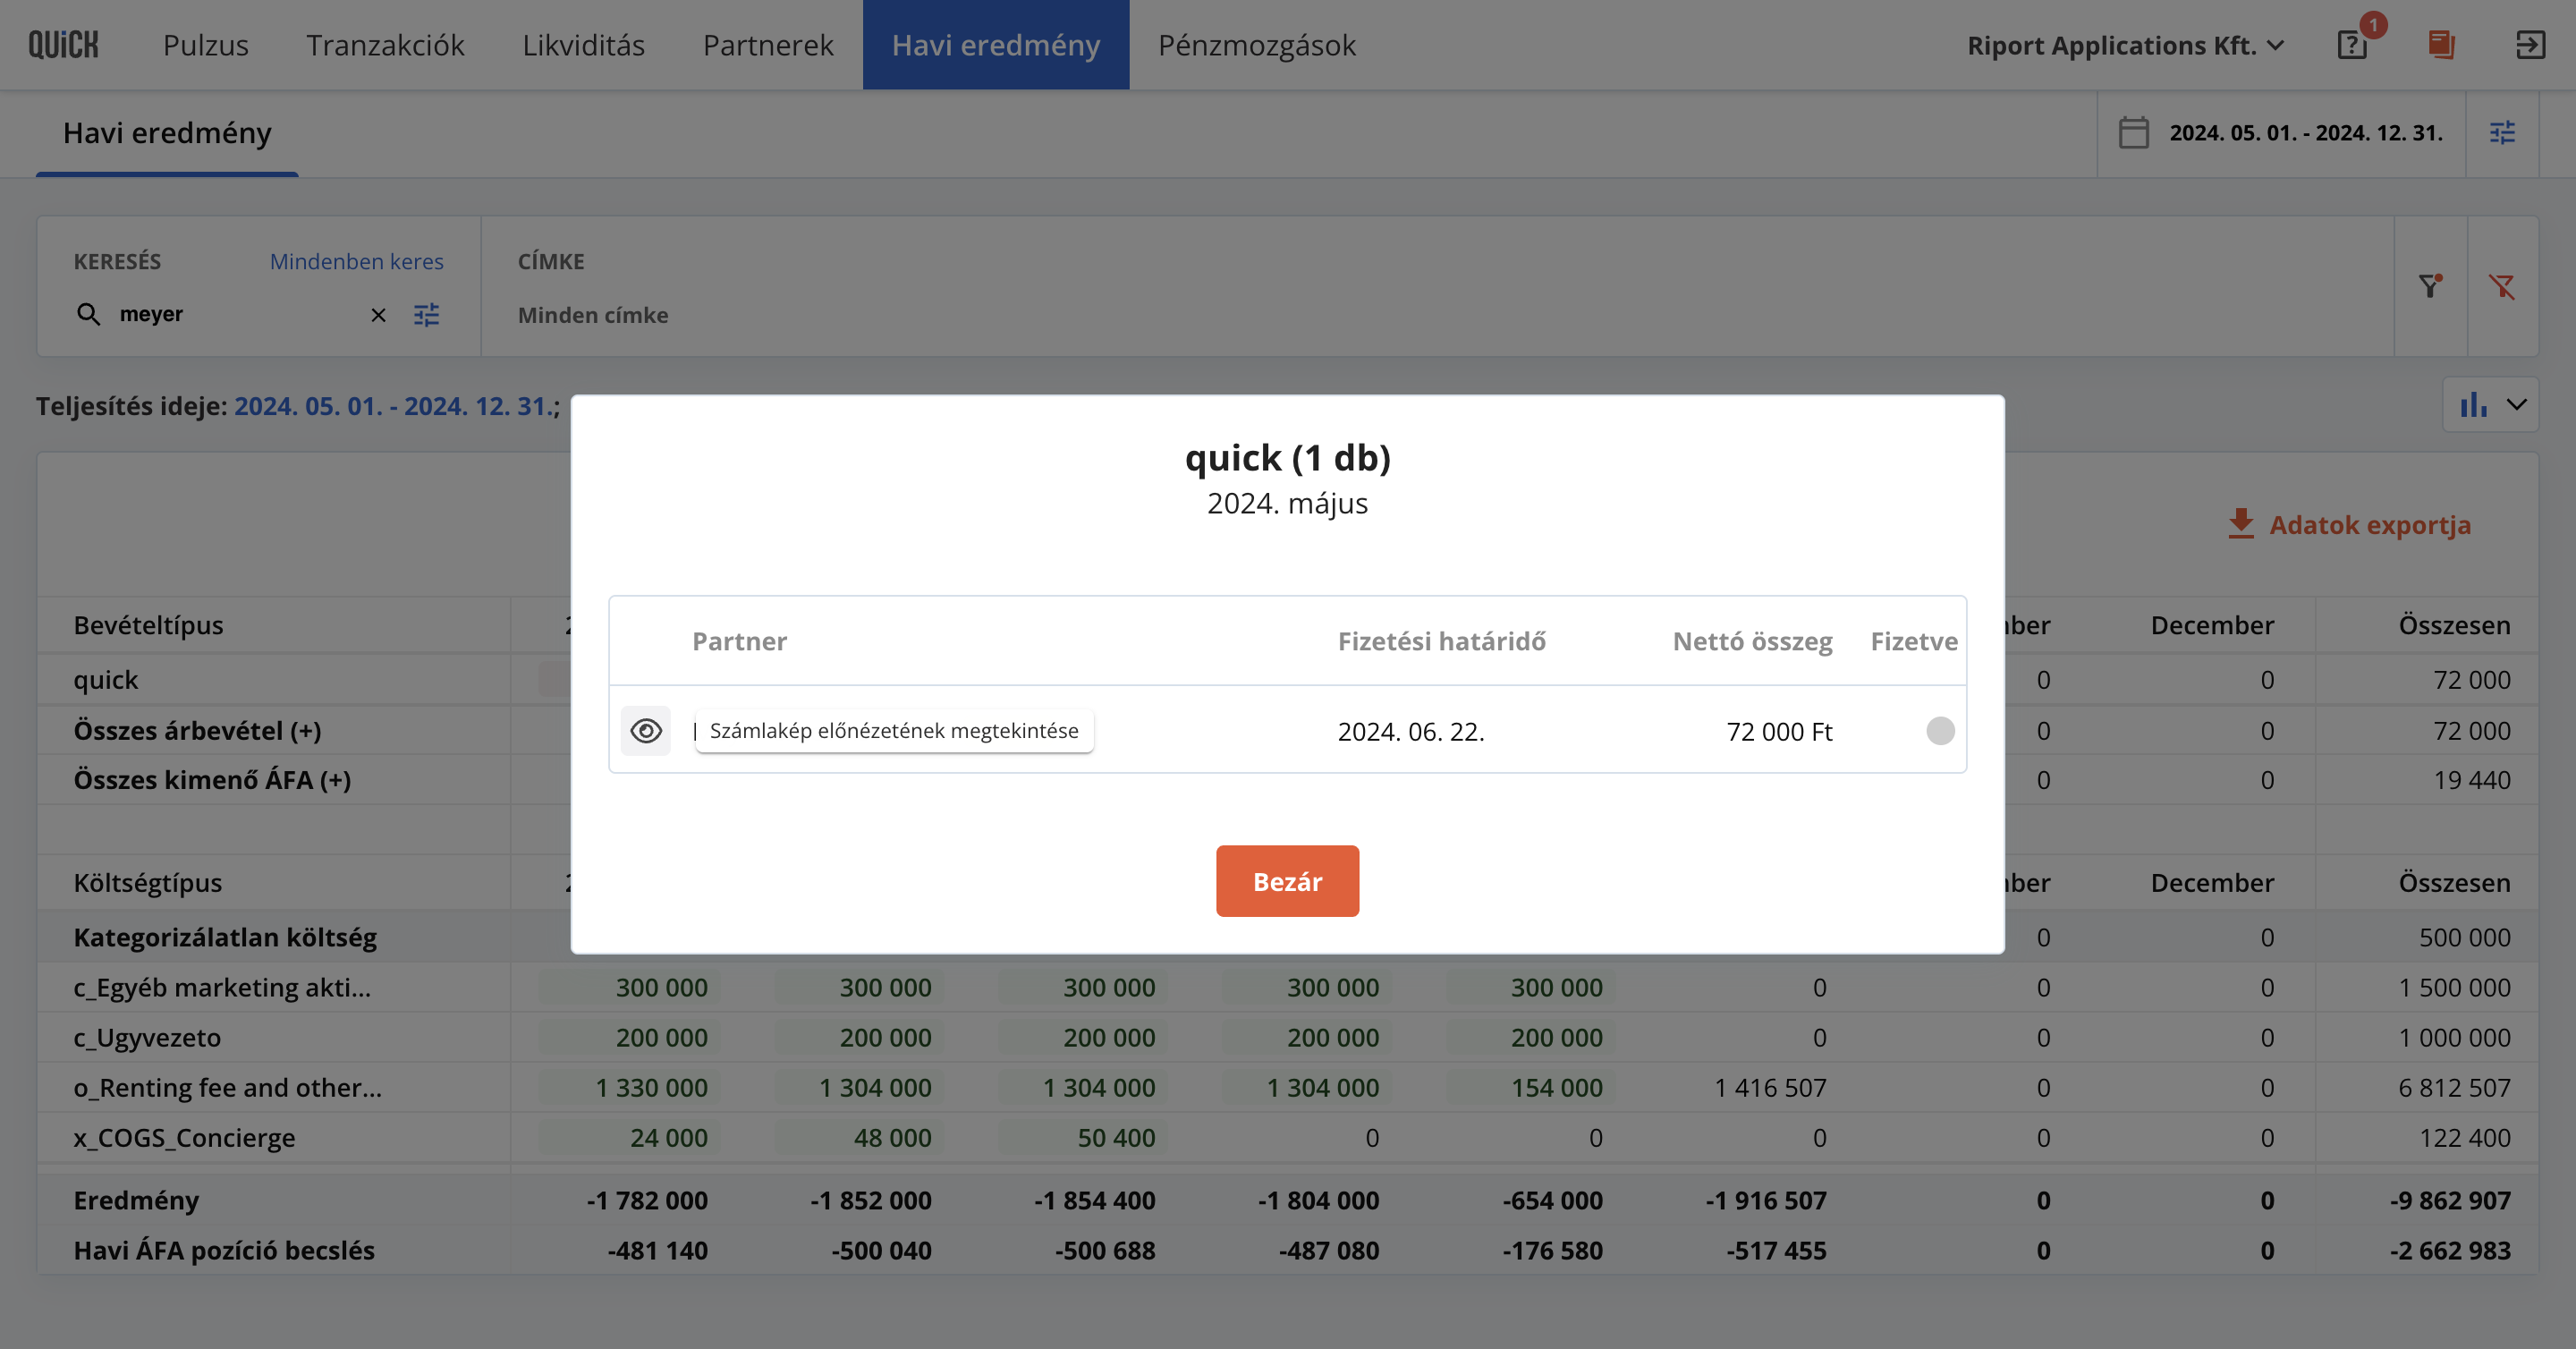Click the 19 440 outgoing VAT total
2576x1349 pixels.
[x=2472, y=780]
